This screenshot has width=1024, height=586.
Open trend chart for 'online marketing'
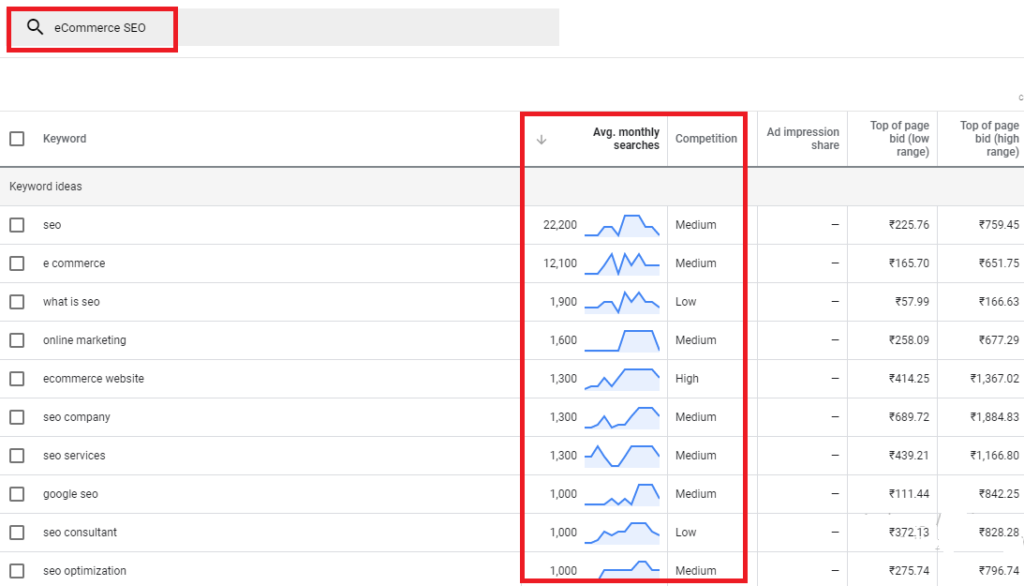pyautogui.click(x=622, y=340)
